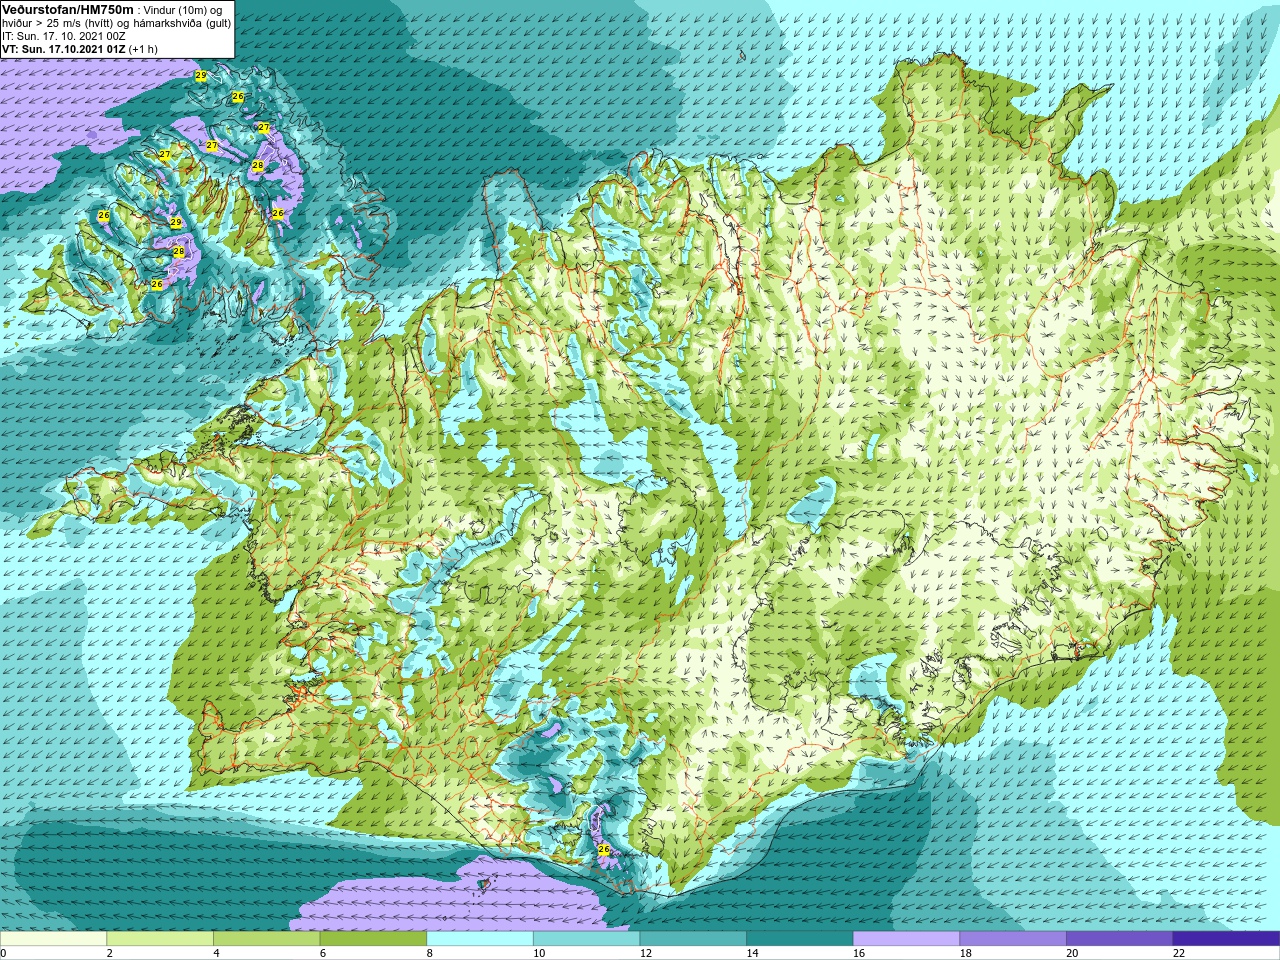Screen dimensions: 1280x960
Task: Click the "(+1 h)" forecast offset text
Action: [143, 49]
